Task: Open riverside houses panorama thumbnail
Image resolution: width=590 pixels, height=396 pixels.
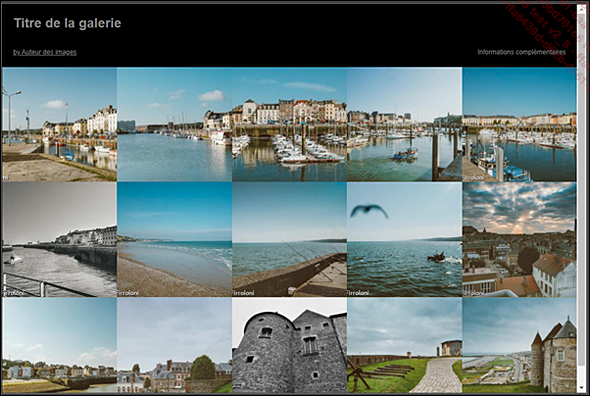Action: [x=59, y=346]
